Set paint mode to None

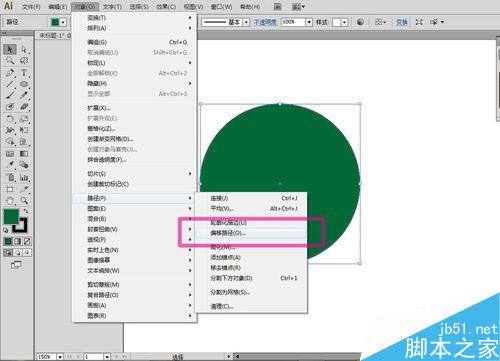(27, 241)
